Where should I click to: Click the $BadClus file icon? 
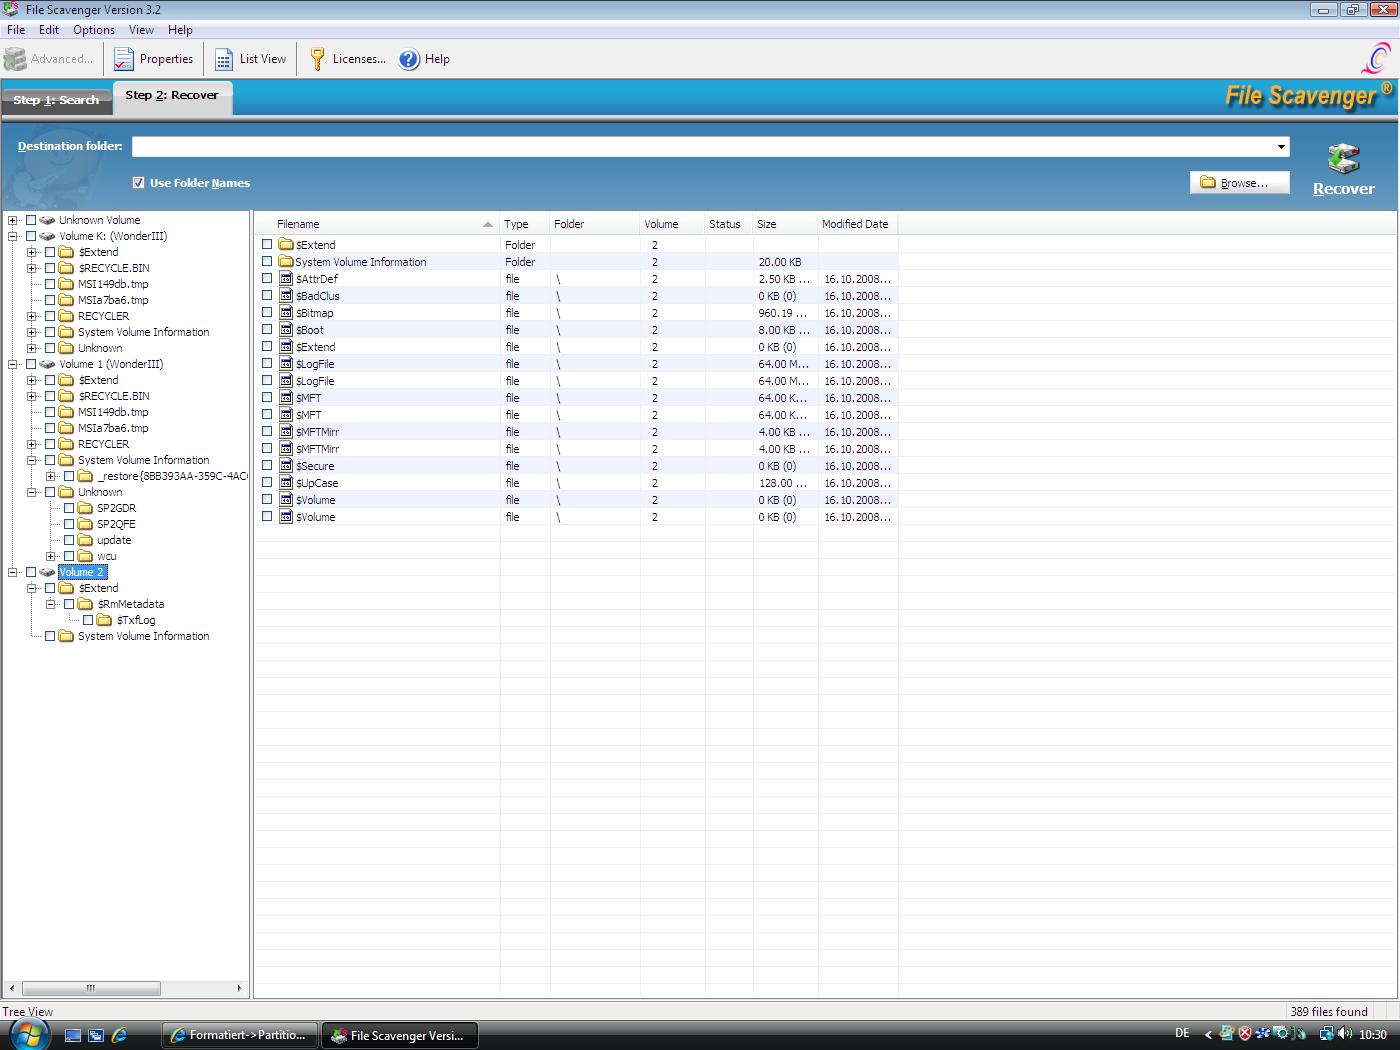[x=286, y=296]
